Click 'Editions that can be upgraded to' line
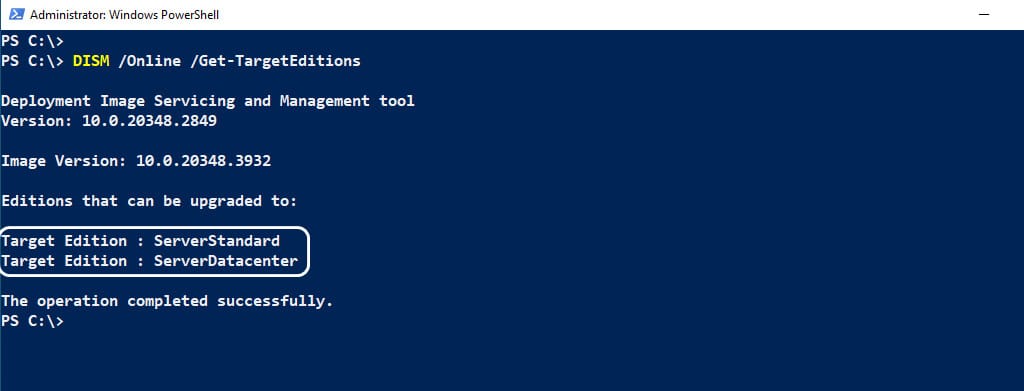1024x391 pixels. [149, 201]
